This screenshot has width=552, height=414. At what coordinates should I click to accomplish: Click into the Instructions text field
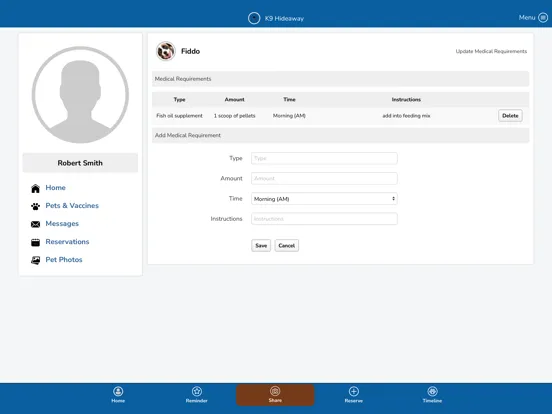[x=324, y=219]
